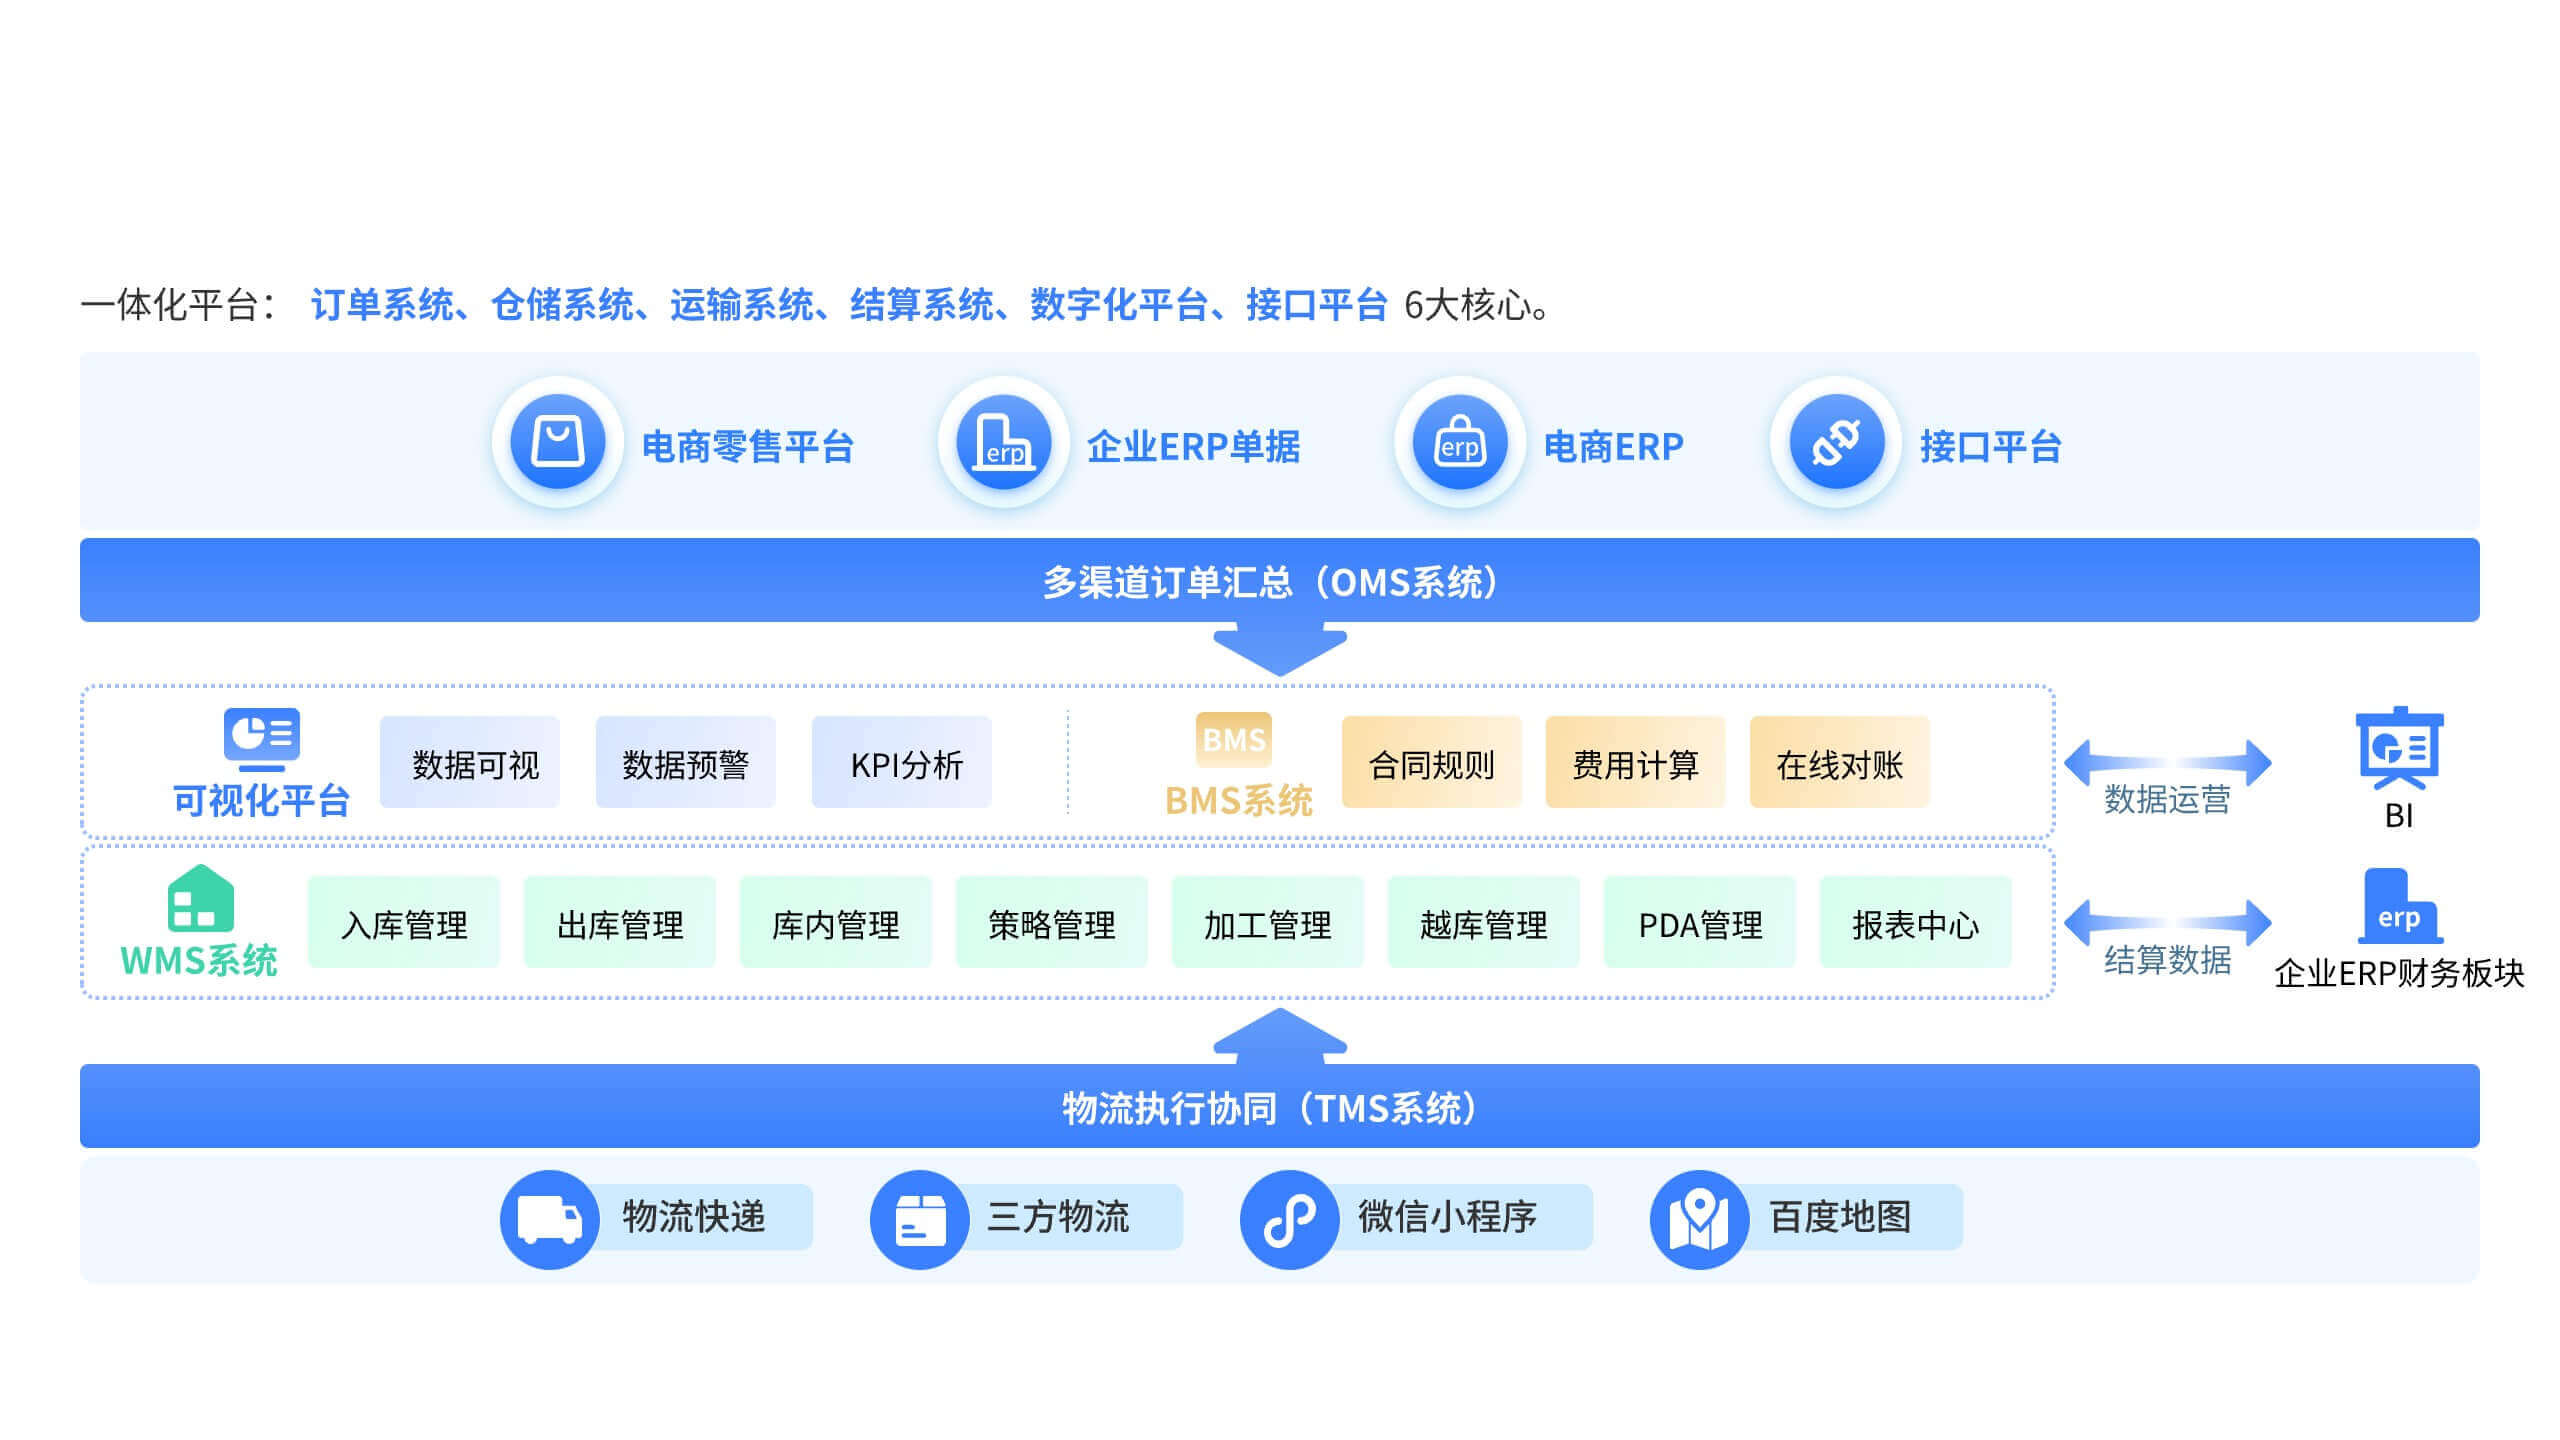Click 仓储系统 in the heading
Viewport: 2560px width, 1440px height.
(x=562, y=305)
